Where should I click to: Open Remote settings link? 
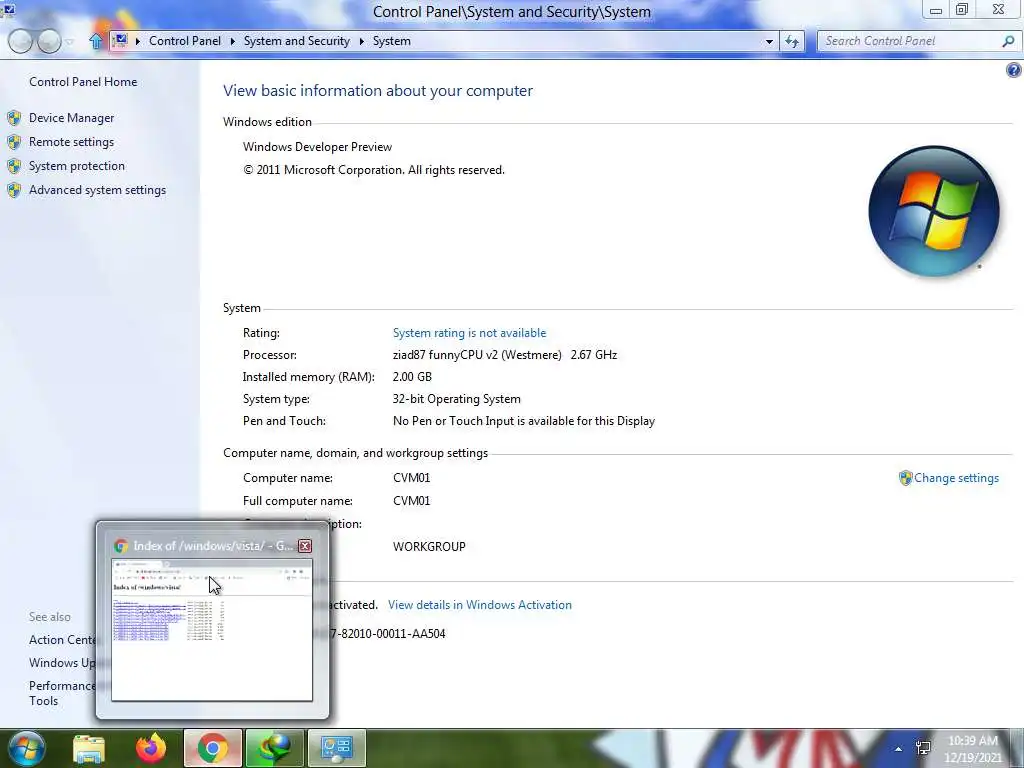coord(71,142)
